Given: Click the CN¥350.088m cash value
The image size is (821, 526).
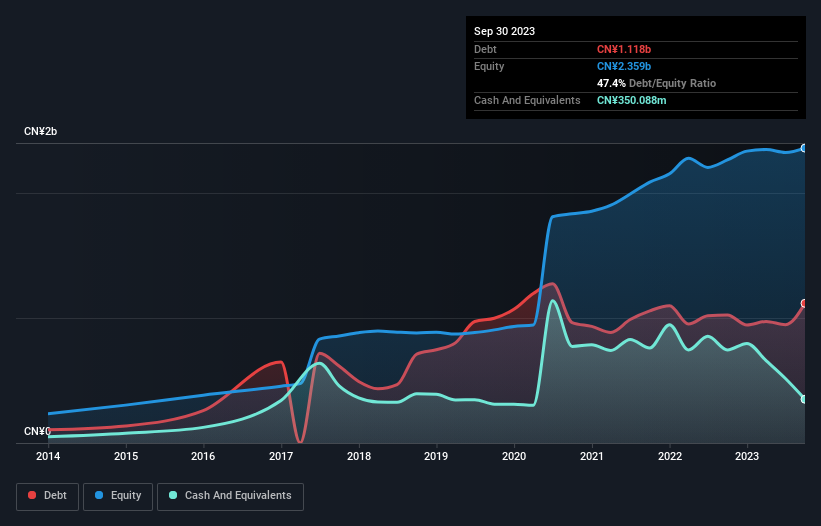Looking at the screenshot, I should [x=632, y=100].
